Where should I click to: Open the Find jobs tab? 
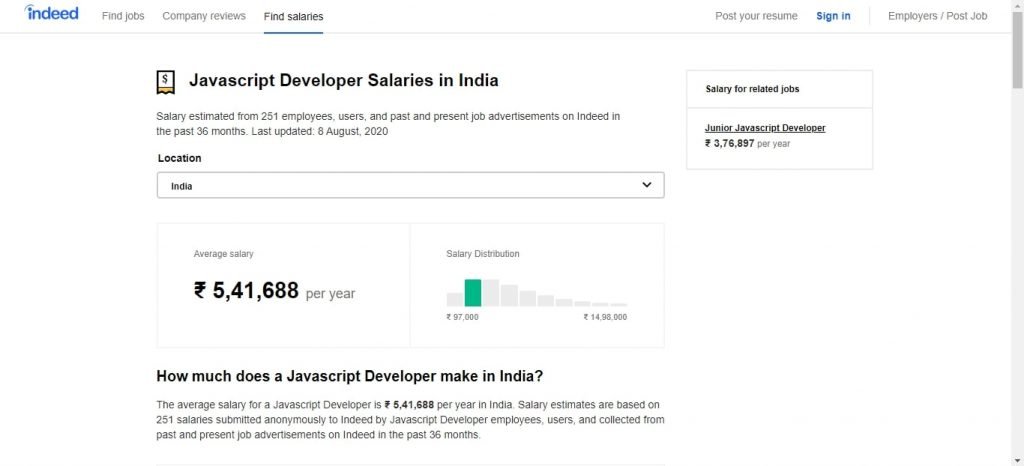point(123,16)
